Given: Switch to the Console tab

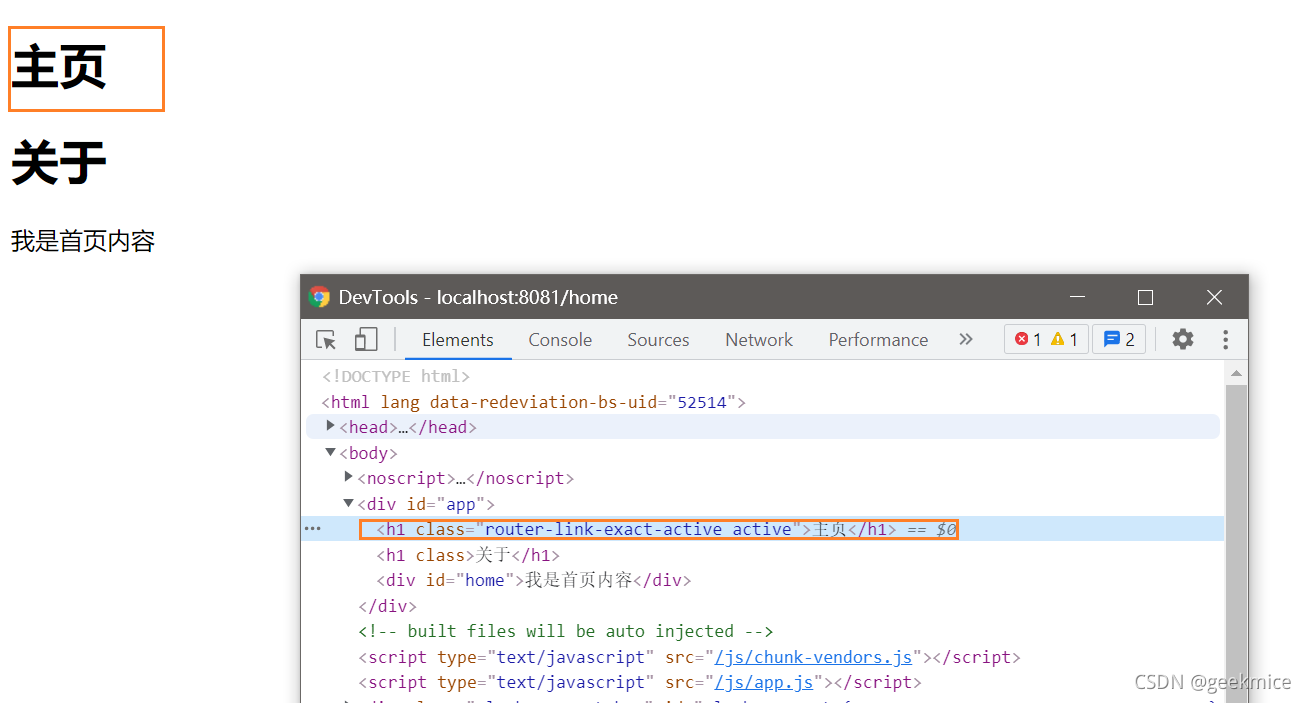Looking at the screenshot, I should click(560, 340).
